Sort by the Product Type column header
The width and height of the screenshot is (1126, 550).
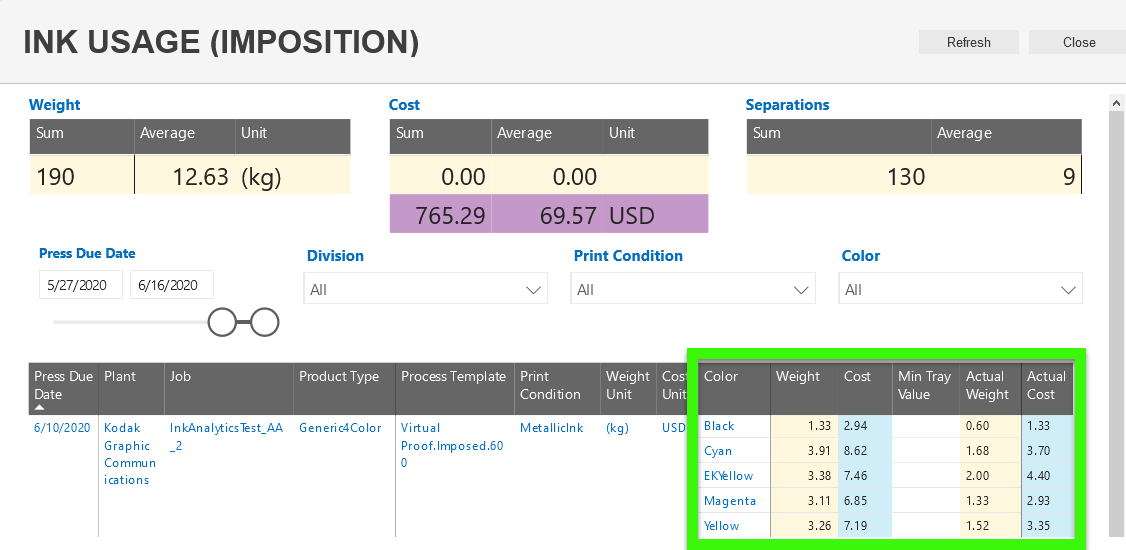pos(339,377)
